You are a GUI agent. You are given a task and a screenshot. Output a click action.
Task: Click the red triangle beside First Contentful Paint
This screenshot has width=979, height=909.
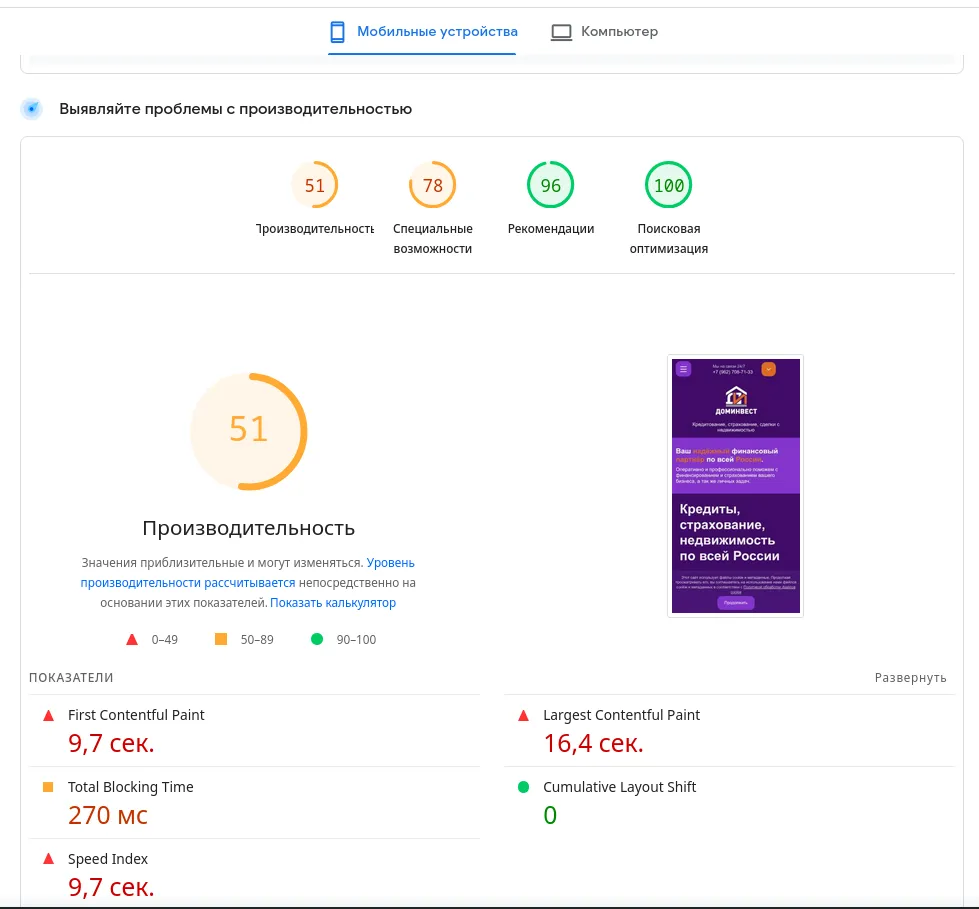pyautogui.click(x=48, y=715)
